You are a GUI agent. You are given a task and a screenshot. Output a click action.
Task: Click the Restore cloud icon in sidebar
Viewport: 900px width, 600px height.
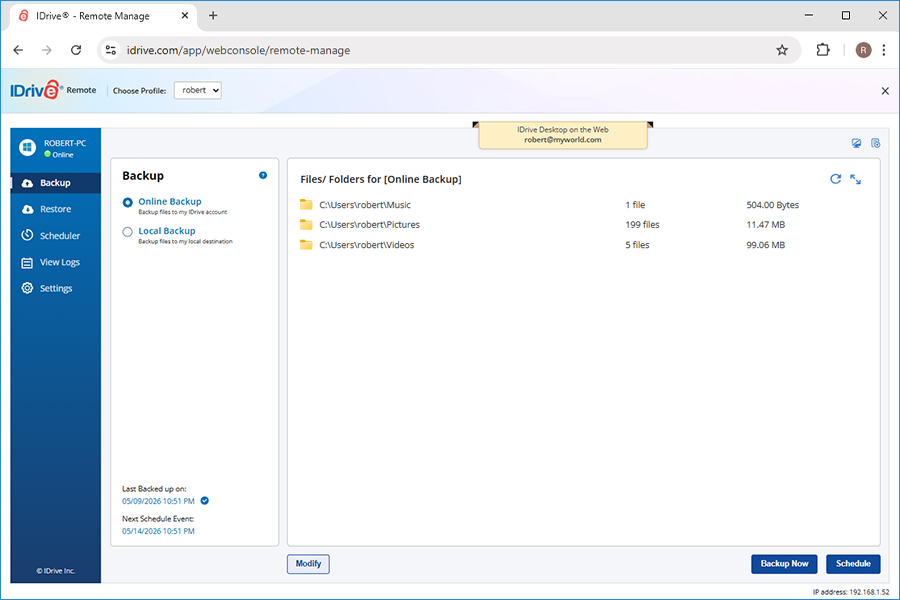tap(27, 210)
